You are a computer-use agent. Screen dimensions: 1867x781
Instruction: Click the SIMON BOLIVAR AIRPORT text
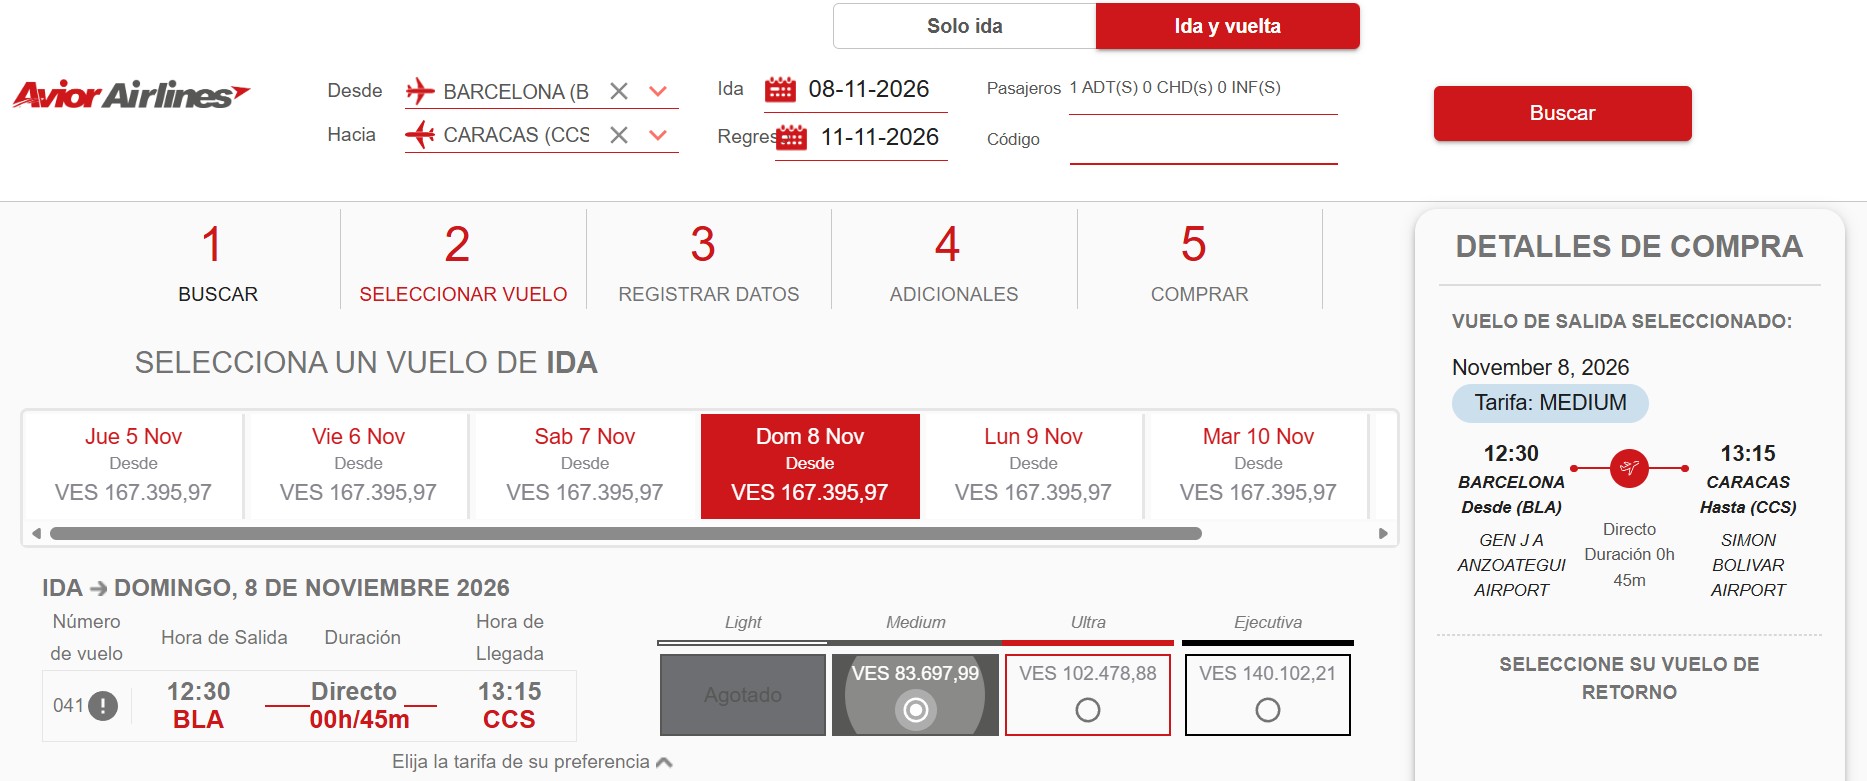[1748, 565]
